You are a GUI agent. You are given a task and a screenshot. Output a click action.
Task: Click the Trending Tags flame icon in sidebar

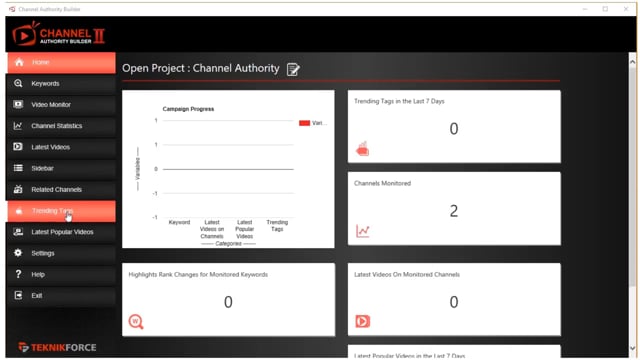tap(19, 211)
